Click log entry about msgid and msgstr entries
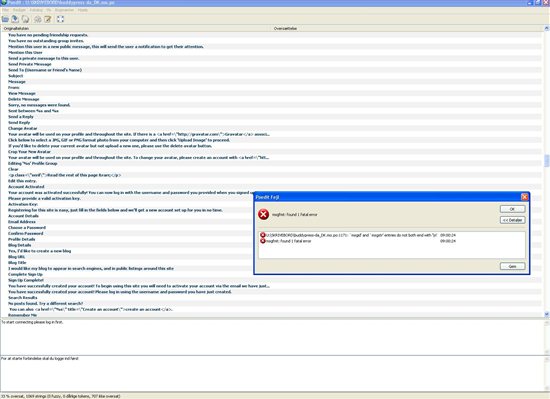The image size is (550, 399). tap(392, 235)
